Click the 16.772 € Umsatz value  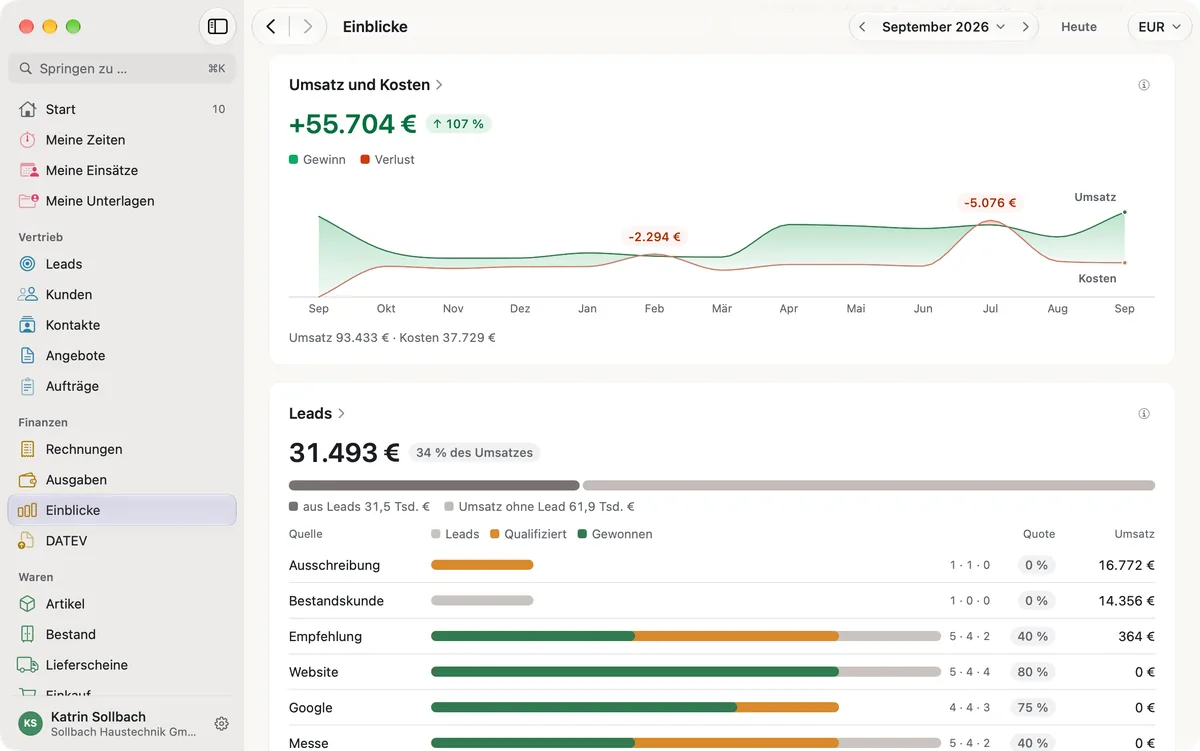(1126, 565)
